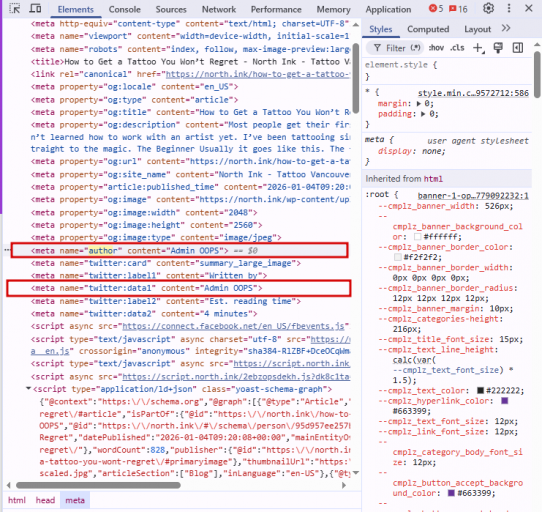Open the script.north.ink 2ebzopsdekh.js link
This screenshot has height=512, width=542.
tap(236, 376)
